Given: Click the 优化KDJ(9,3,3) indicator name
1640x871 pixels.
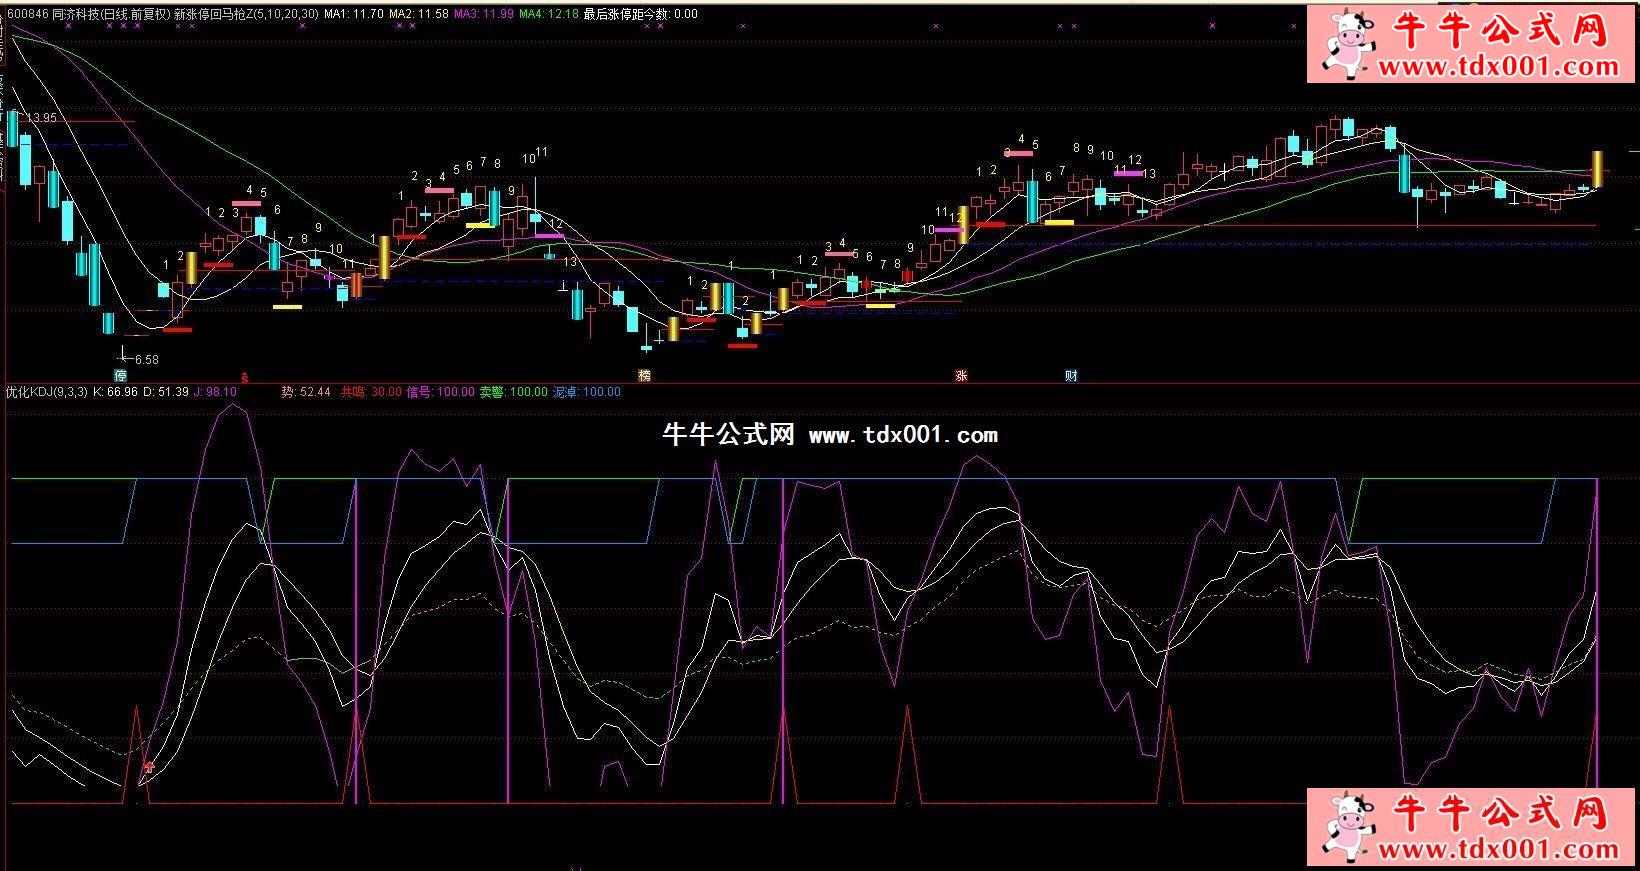Looking at the screenshot, I should coord(47,392).
